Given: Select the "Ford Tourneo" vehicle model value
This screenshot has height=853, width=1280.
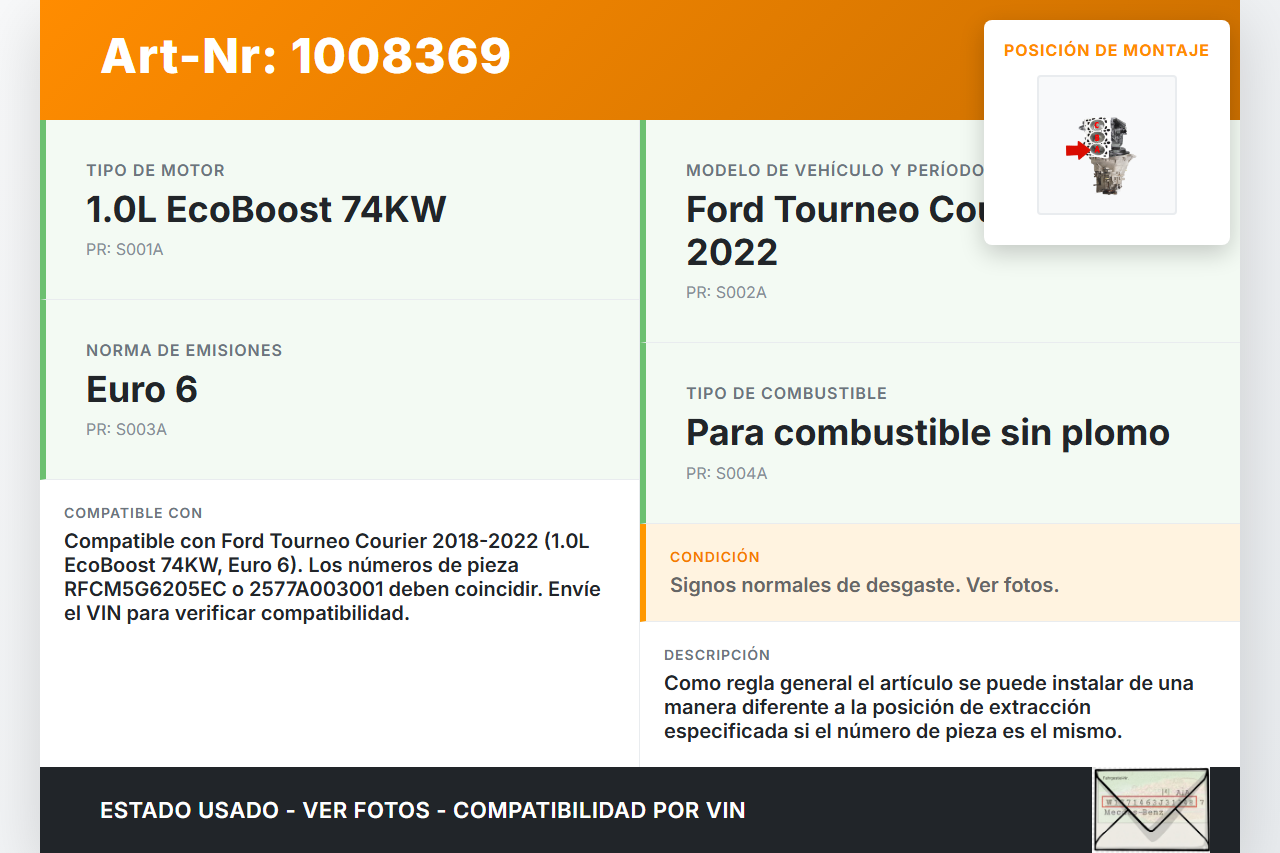Looking at the screenshot, I should coord(835,230).
